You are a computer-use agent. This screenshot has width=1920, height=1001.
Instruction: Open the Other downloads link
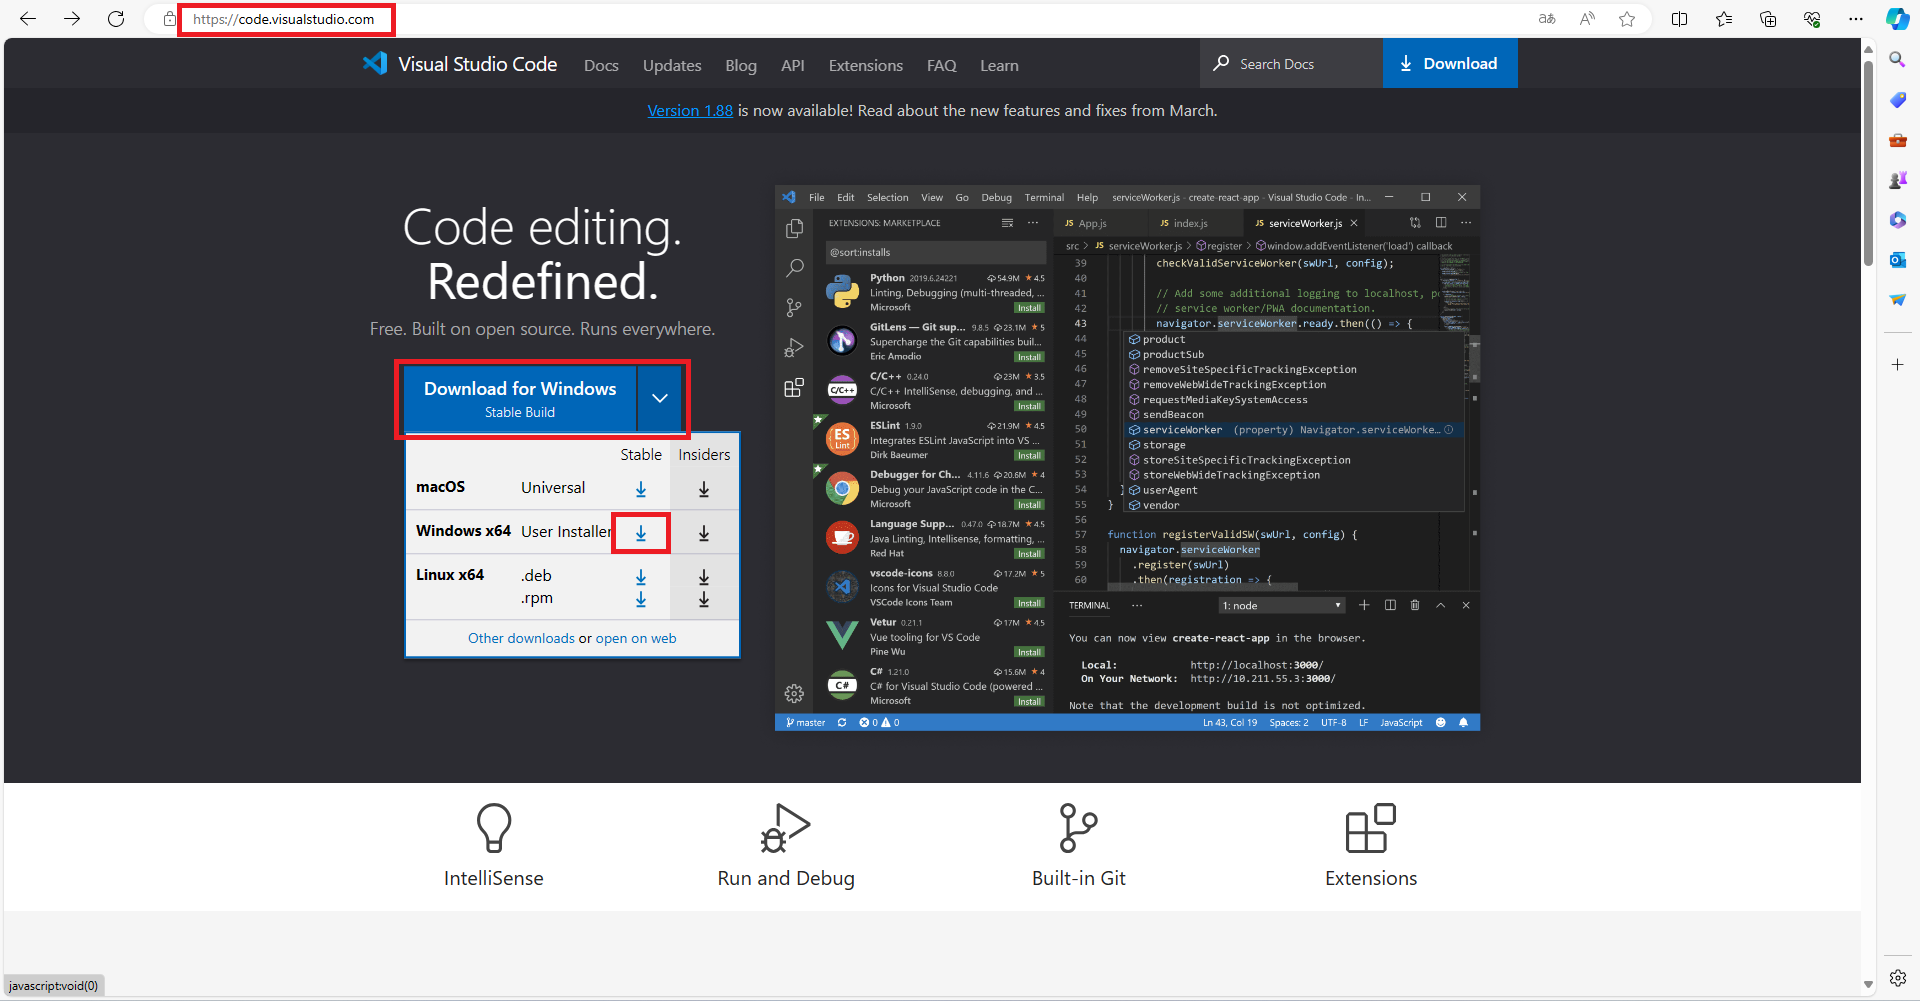[521, 638]
